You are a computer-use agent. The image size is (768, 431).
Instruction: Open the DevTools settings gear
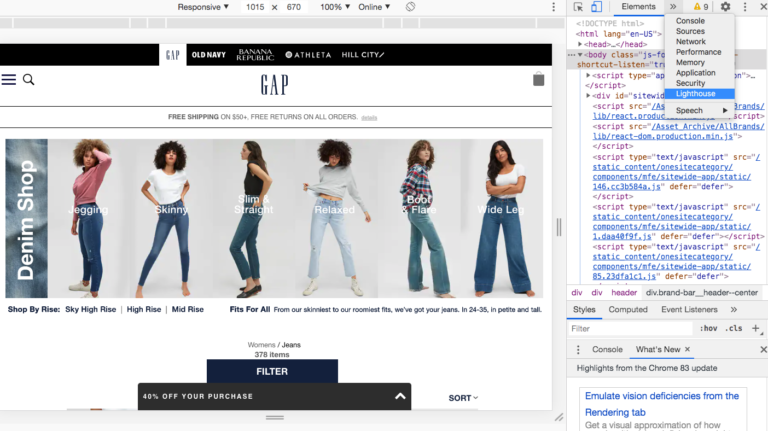tap(725, 7)
